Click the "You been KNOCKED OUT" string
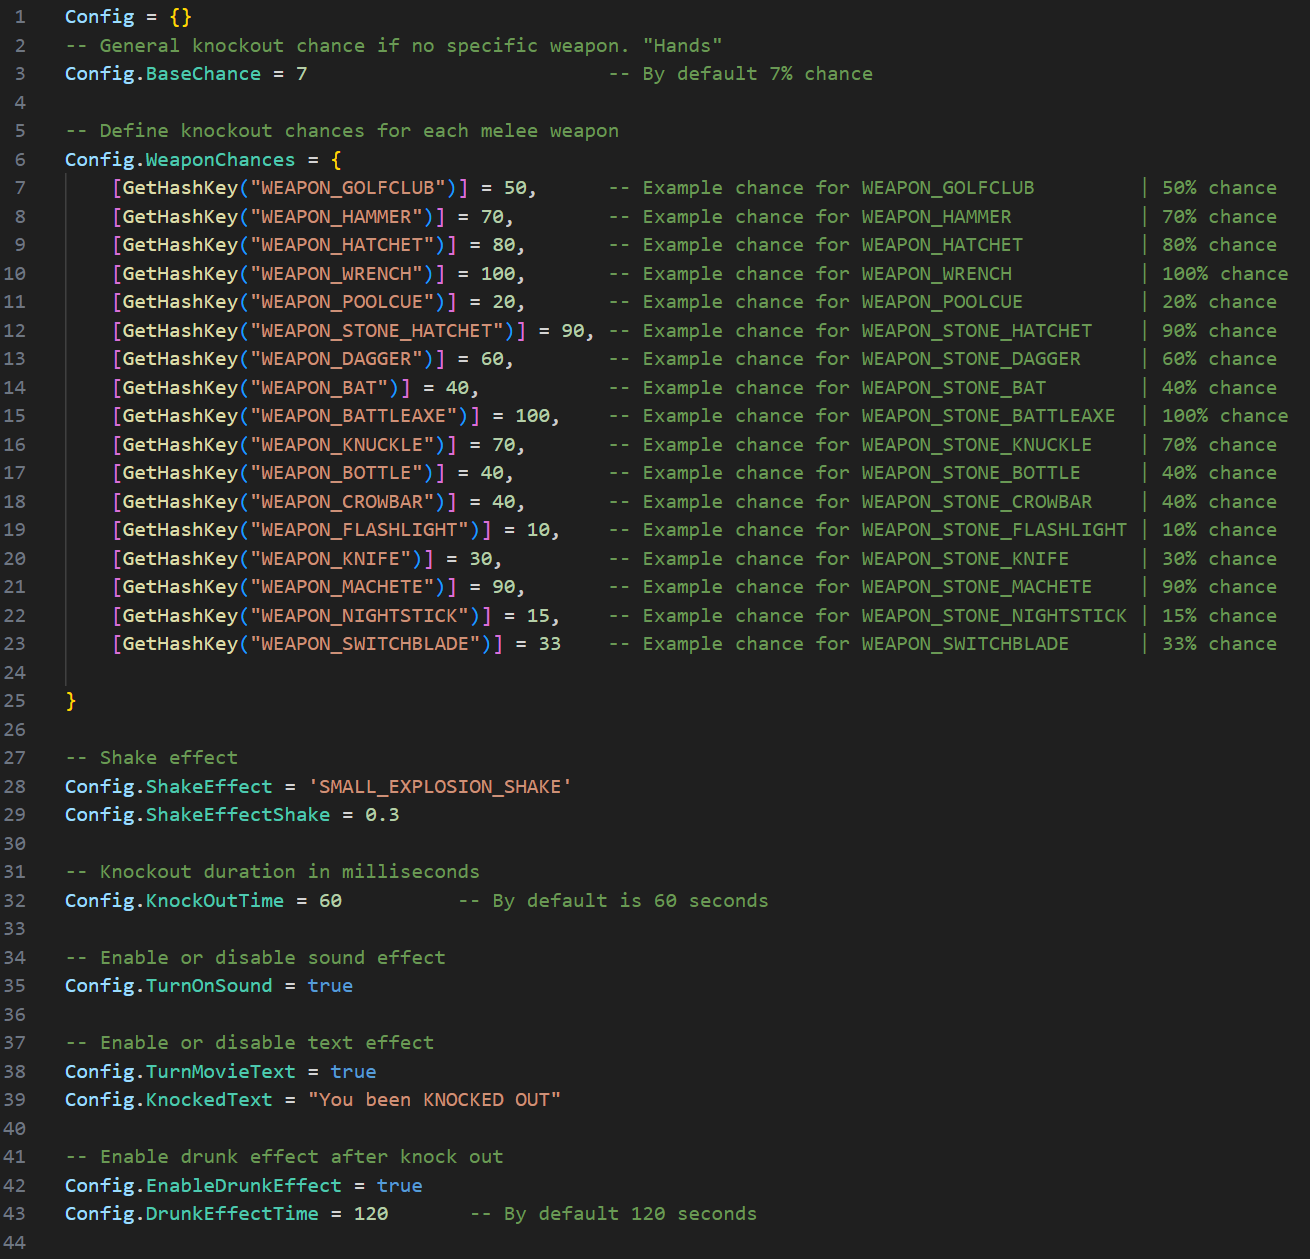1310x1259 pixels. [434, 1100]
